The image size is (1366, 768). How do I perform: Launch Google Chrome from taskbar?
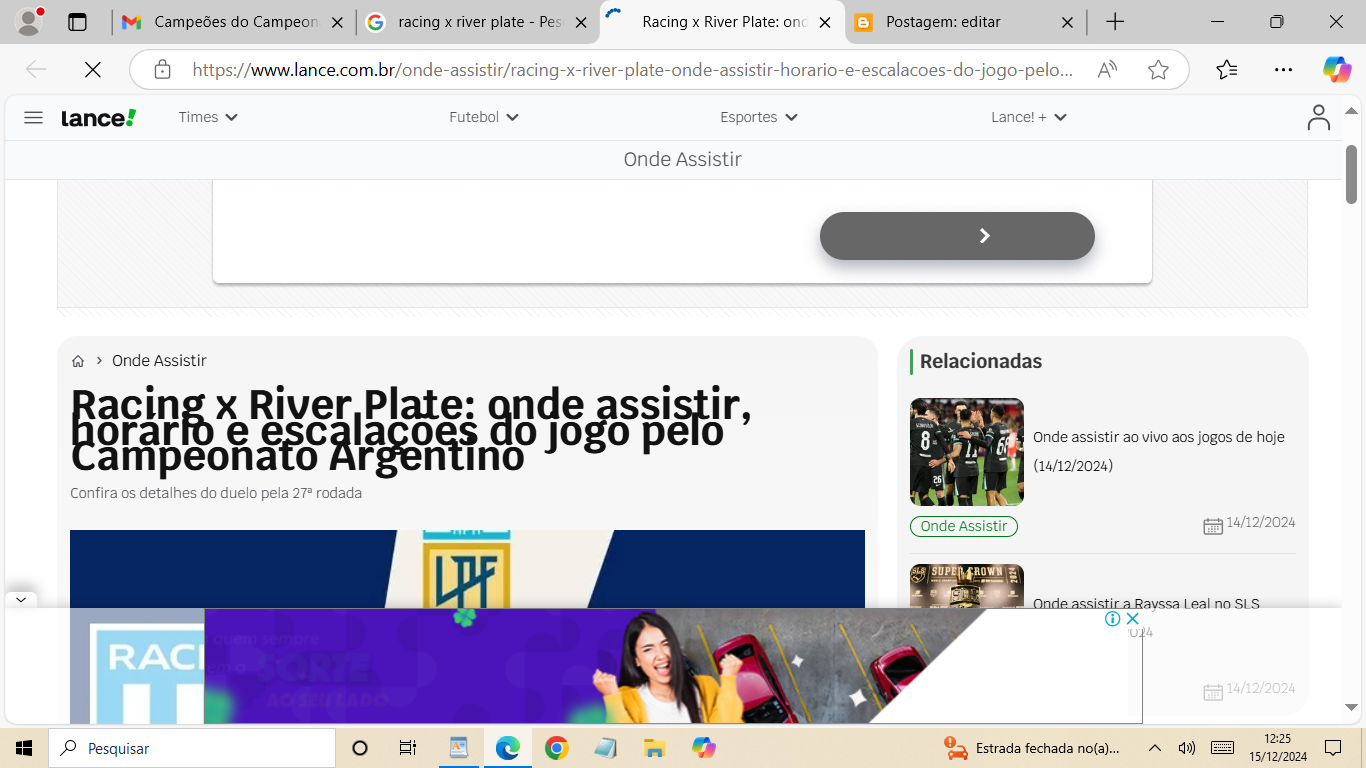pyautogui.click(x=557, y=748)
